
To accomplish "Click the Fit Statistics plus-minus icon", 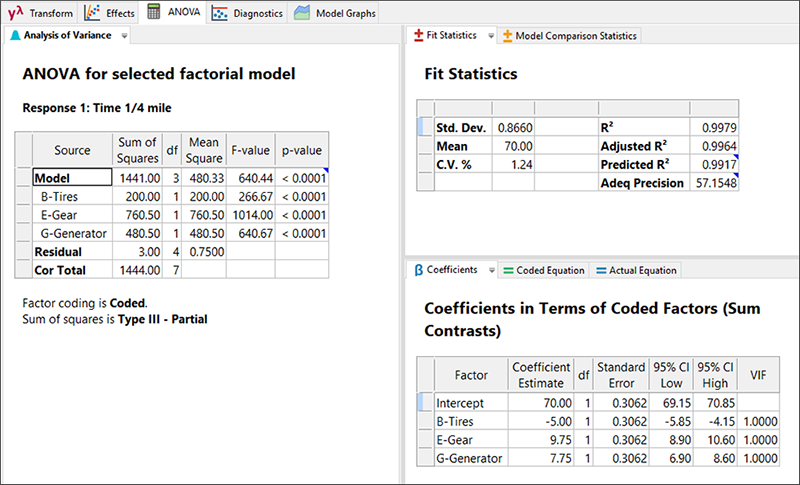I will tap(419, 35).
